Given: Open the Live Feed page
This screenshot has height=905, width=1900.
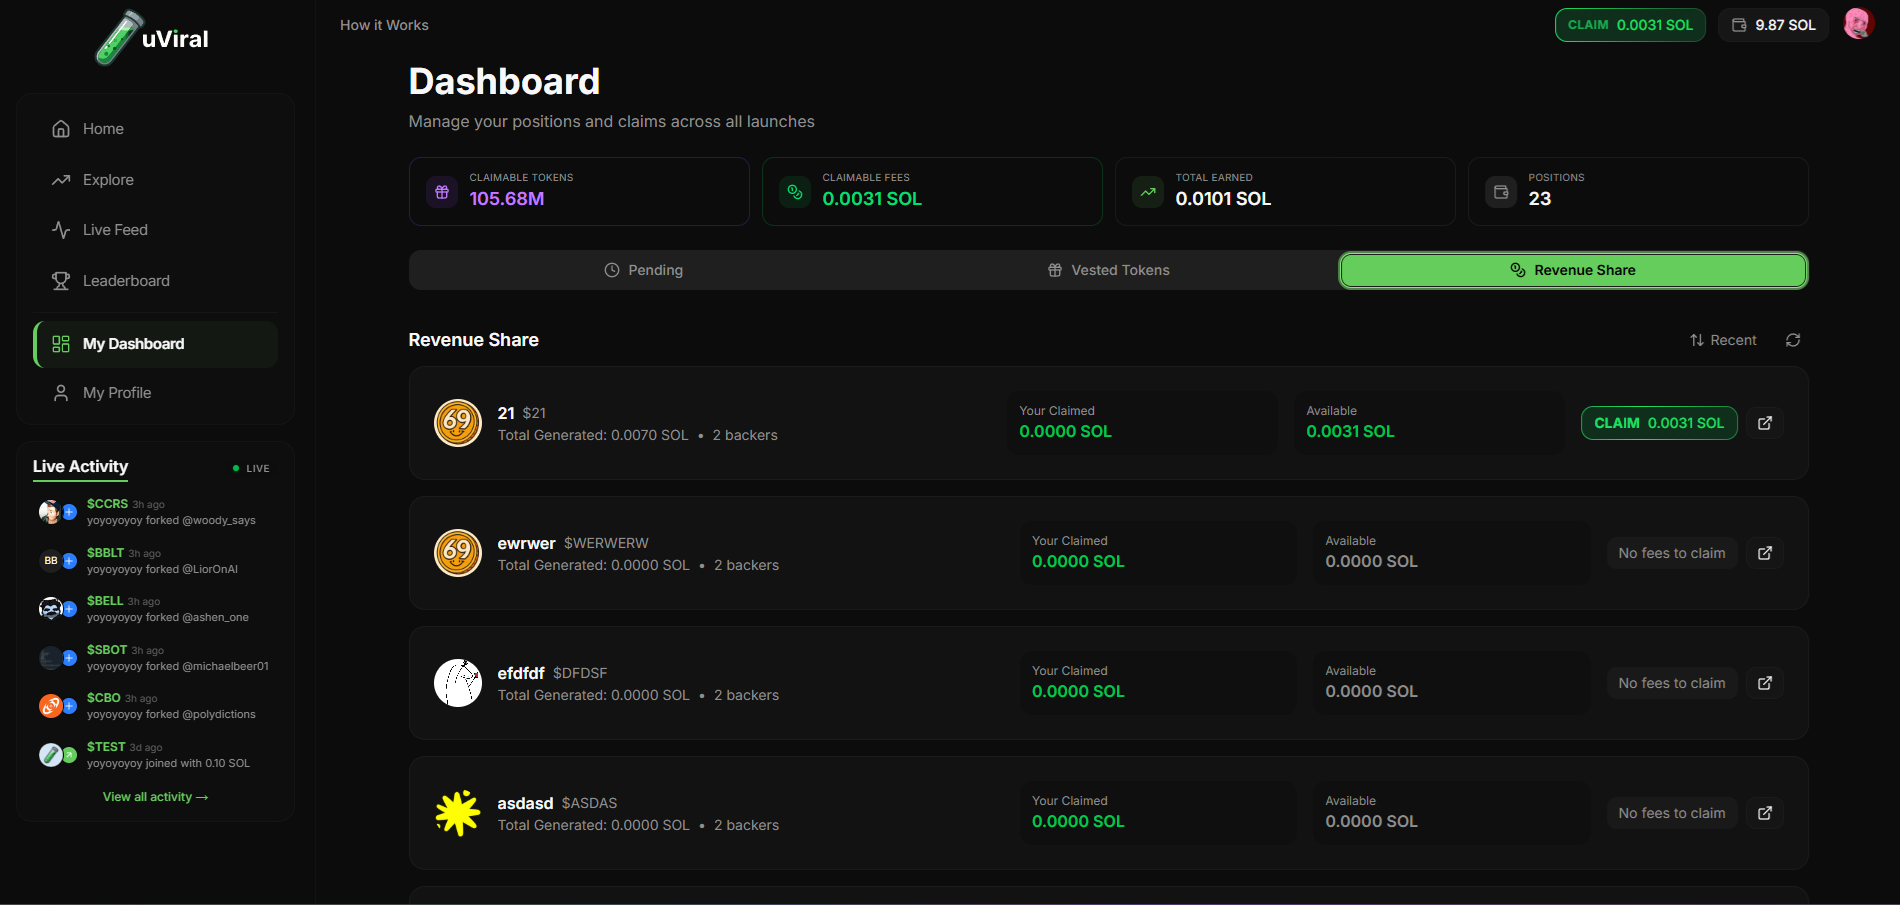Looking at the screenshot, I should coord(115,229).
